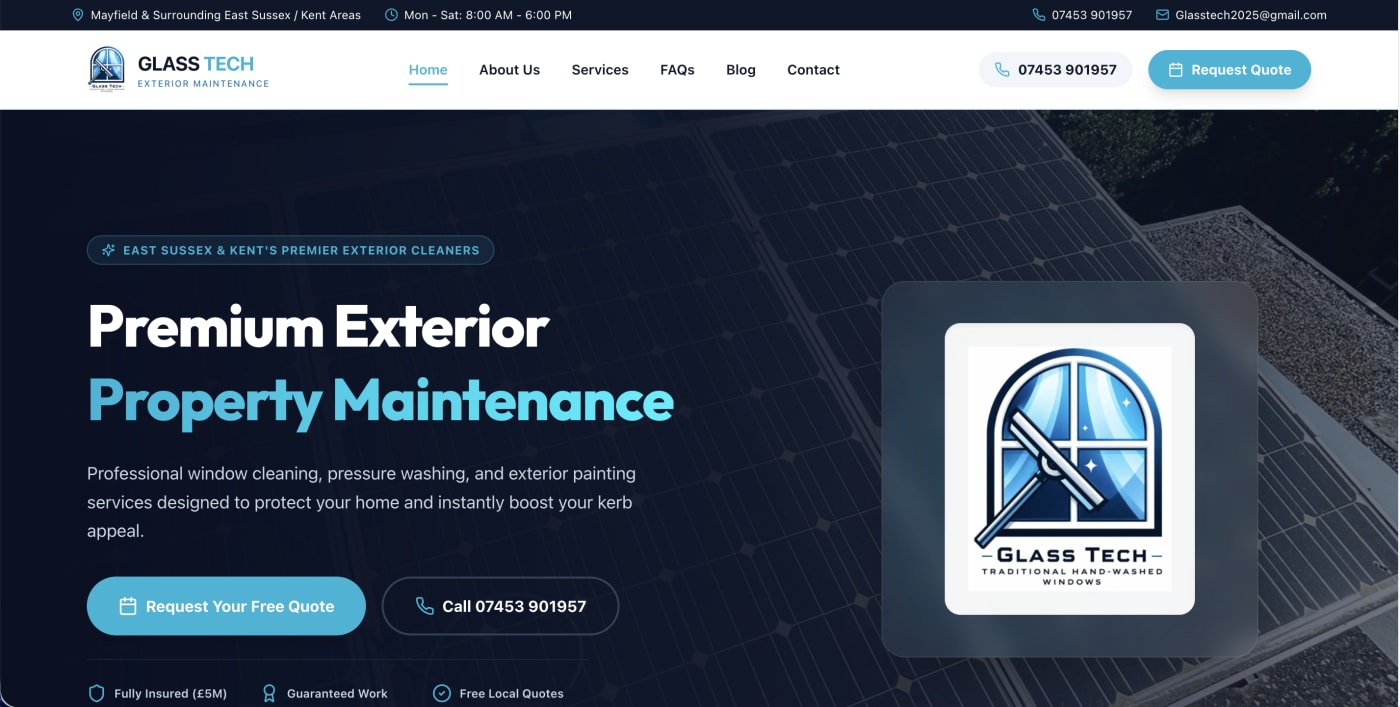
Task: Click the Professional window cleaning description paragraph
Action: (361, 502)
